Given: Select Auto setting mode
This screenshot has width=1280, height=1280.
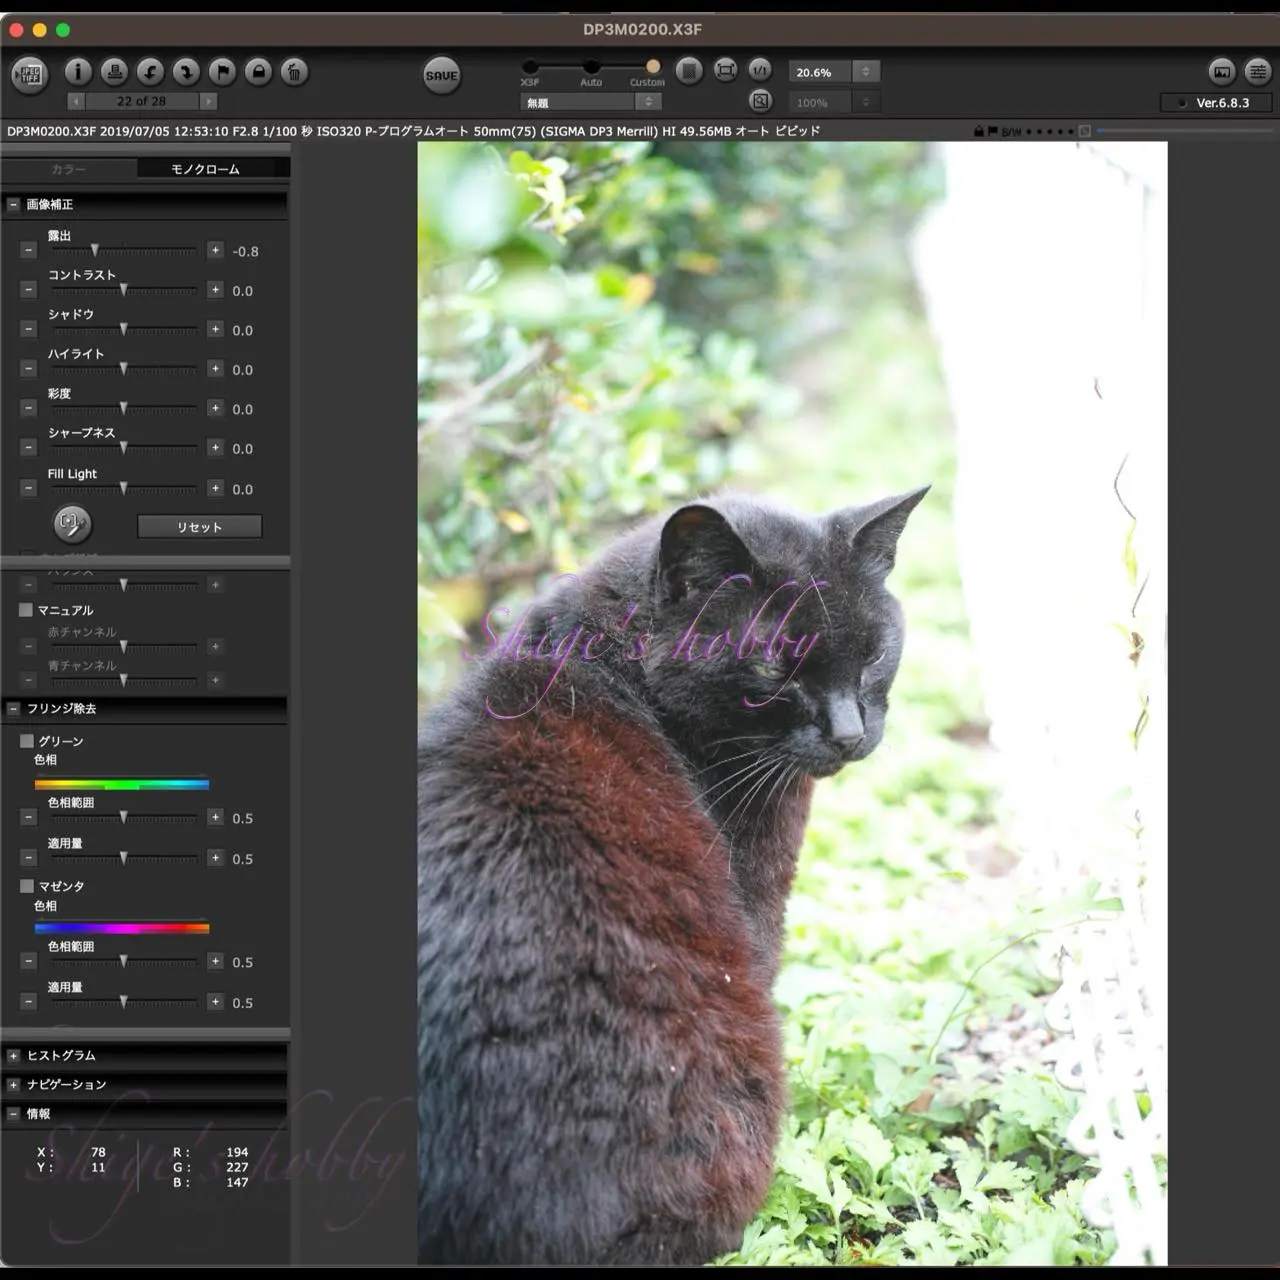Looking at the screenshot, I should point(591,67).
